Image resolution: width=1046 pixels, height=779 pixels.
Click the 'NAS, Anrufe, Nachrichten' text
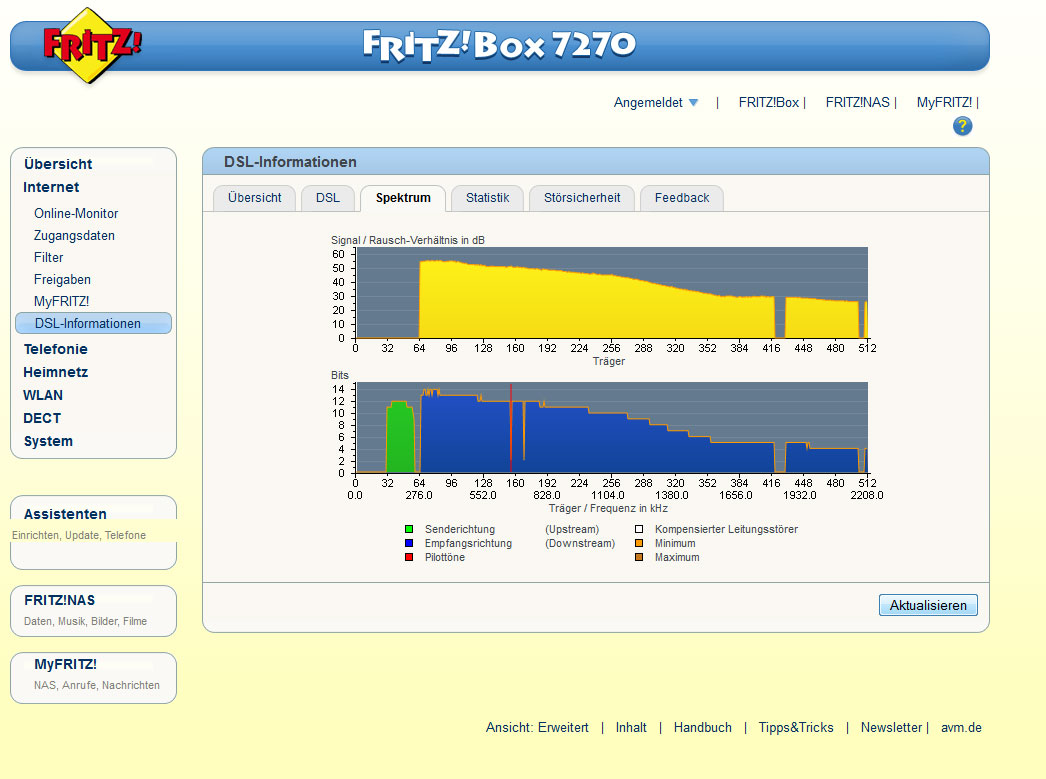[97, 685]
